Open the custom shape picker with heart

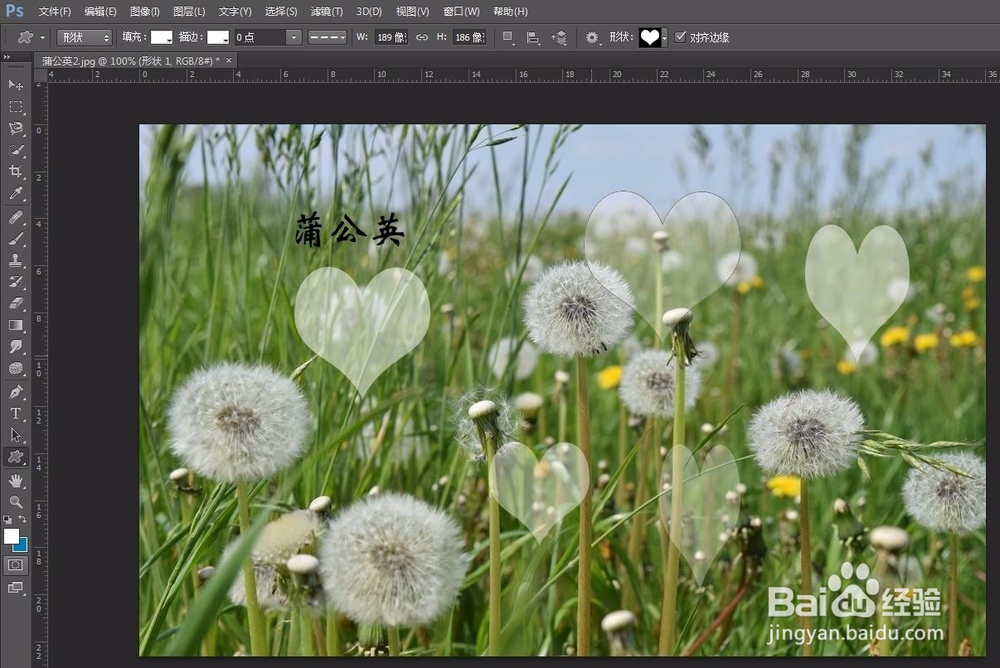[x=653, y=38]
